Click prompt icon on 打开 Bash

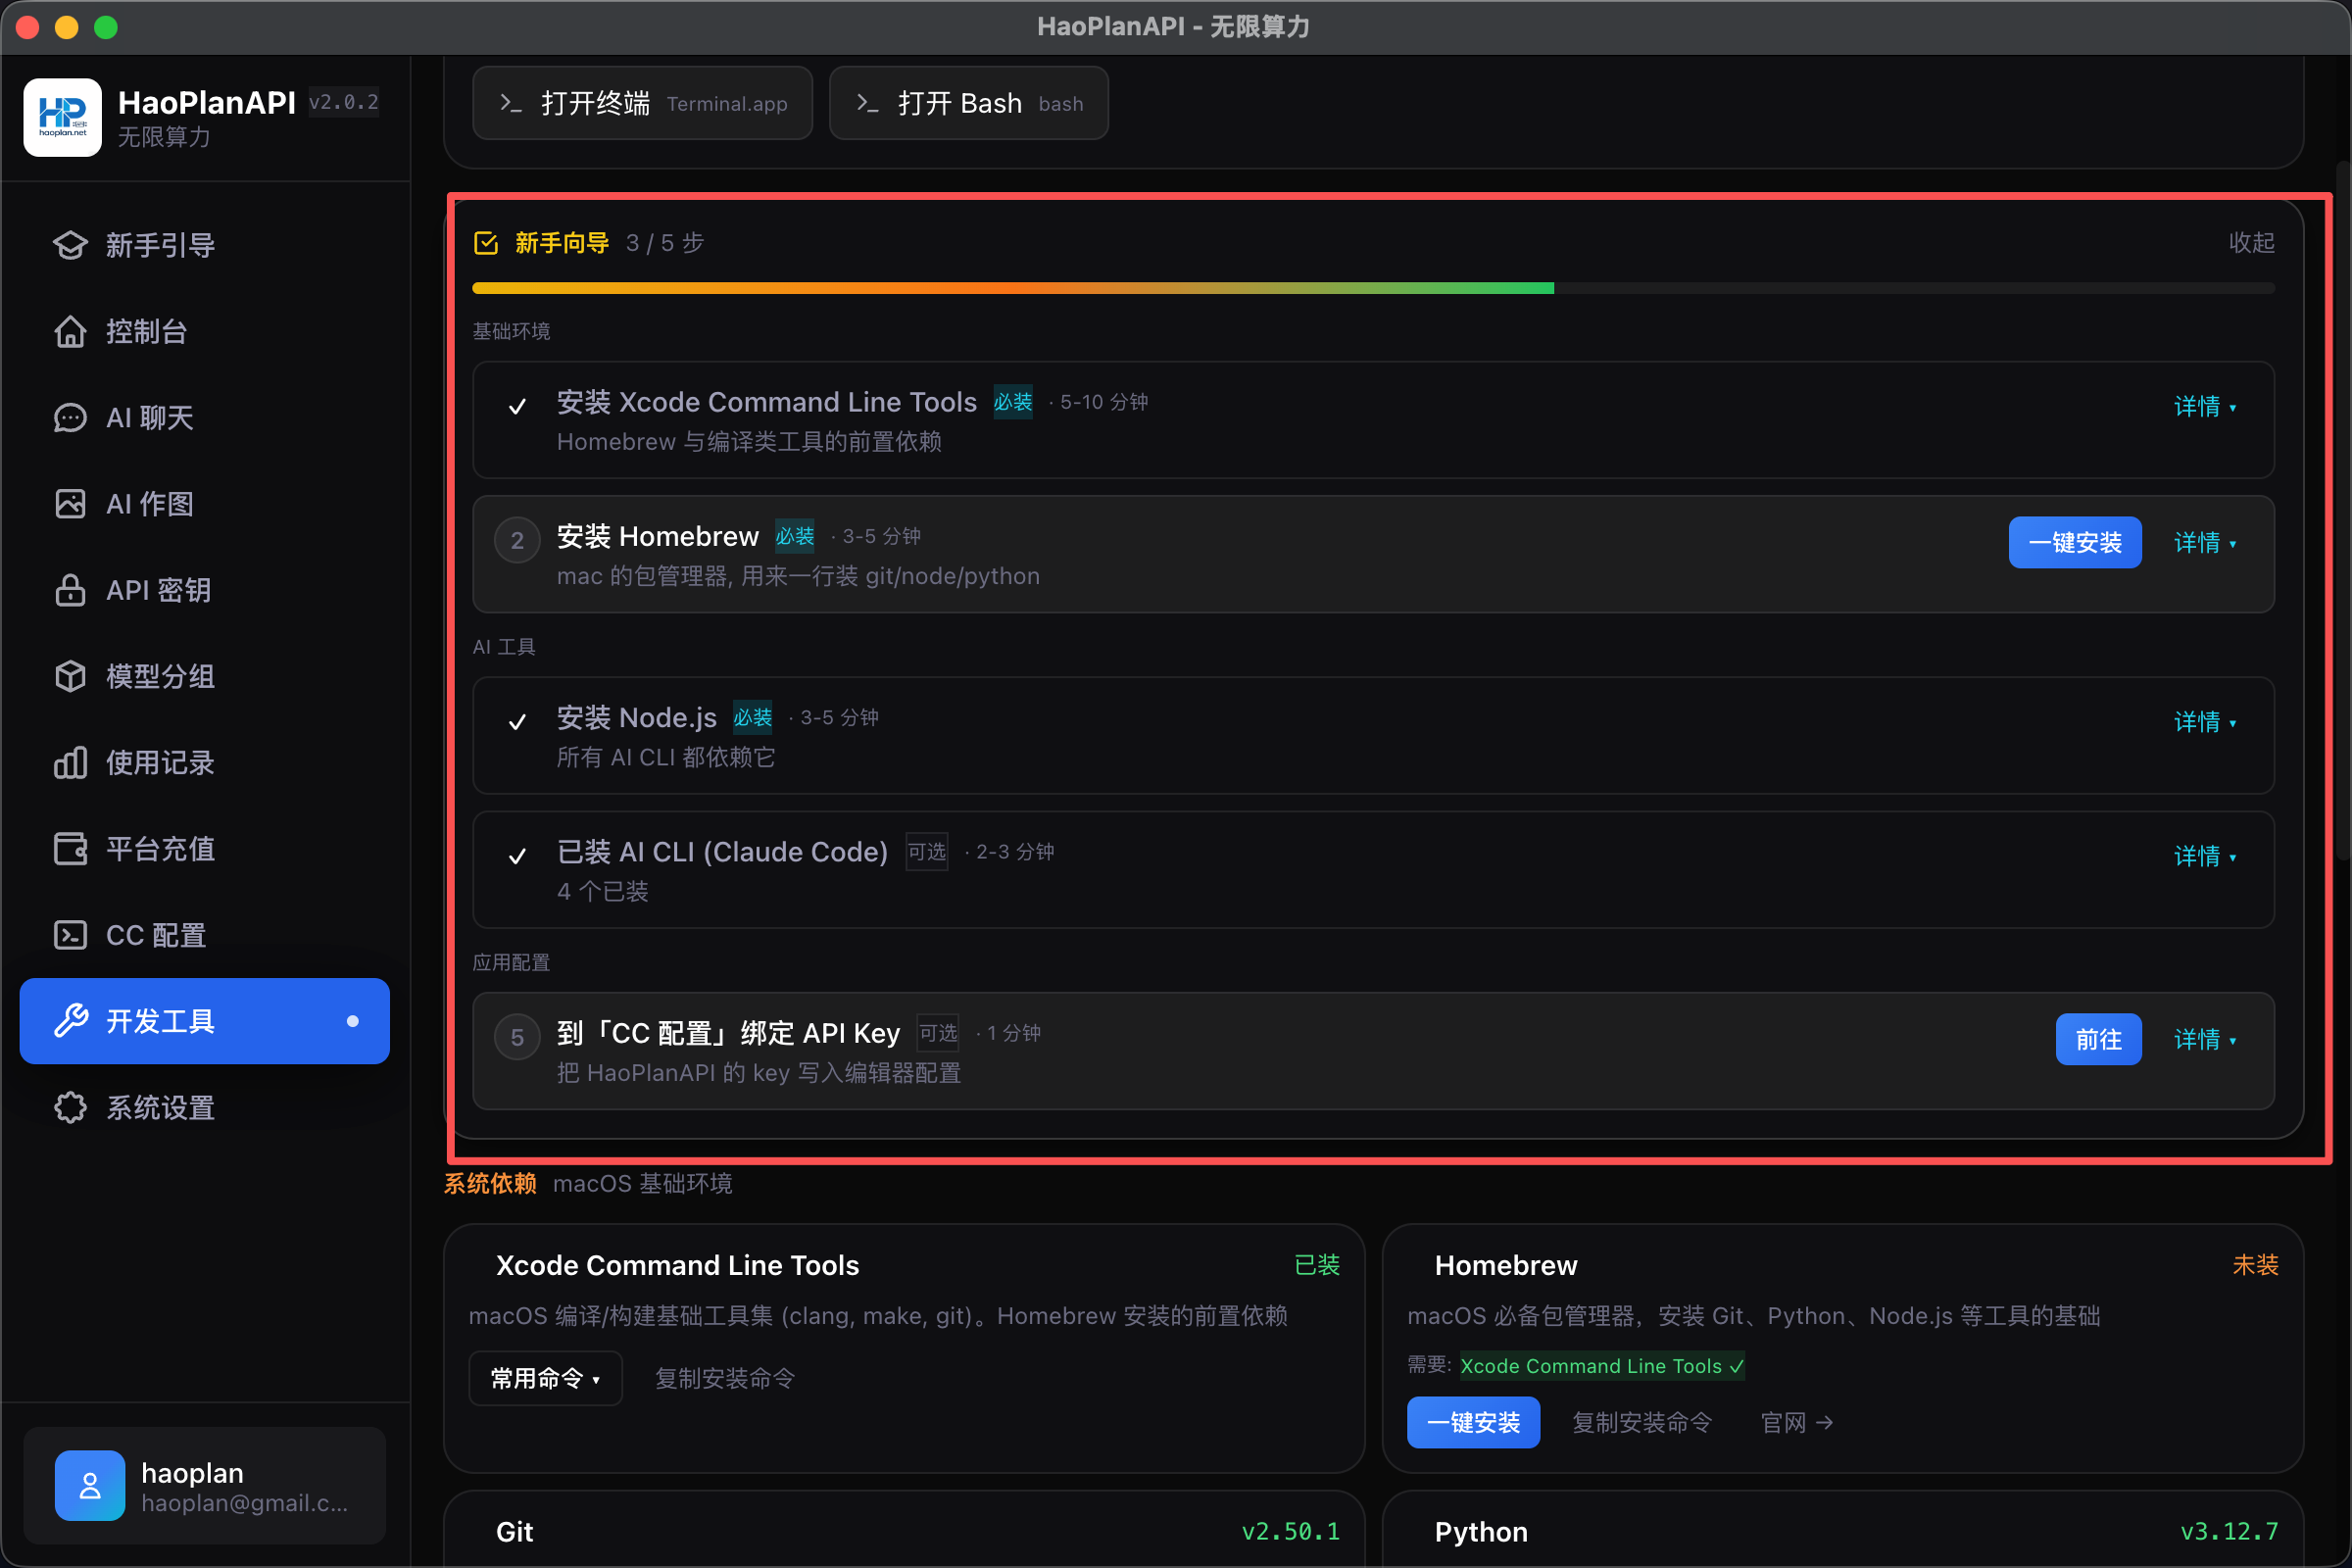(868, 103)
